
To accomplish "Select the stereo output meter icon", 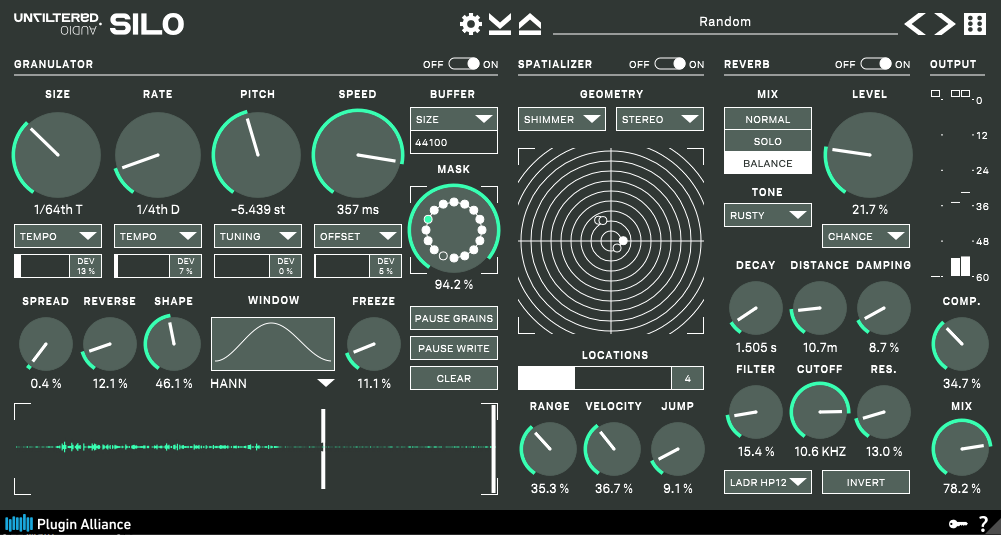I will (960, 93).
